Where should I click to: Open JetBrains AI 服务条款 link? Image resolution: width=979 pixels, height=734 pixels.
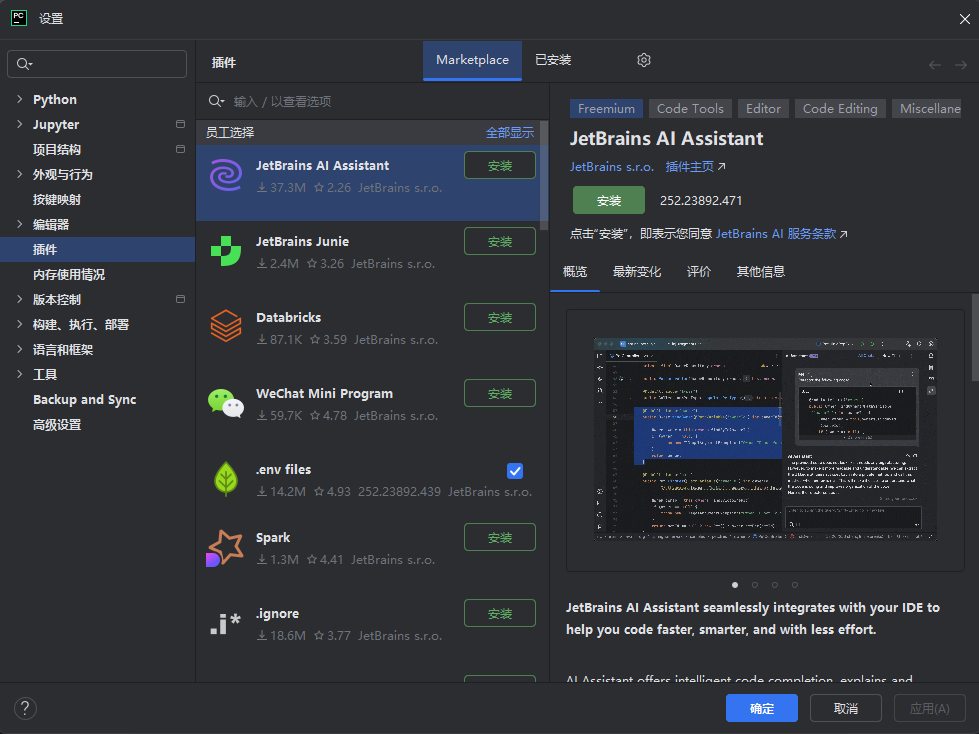coord(781,233)
